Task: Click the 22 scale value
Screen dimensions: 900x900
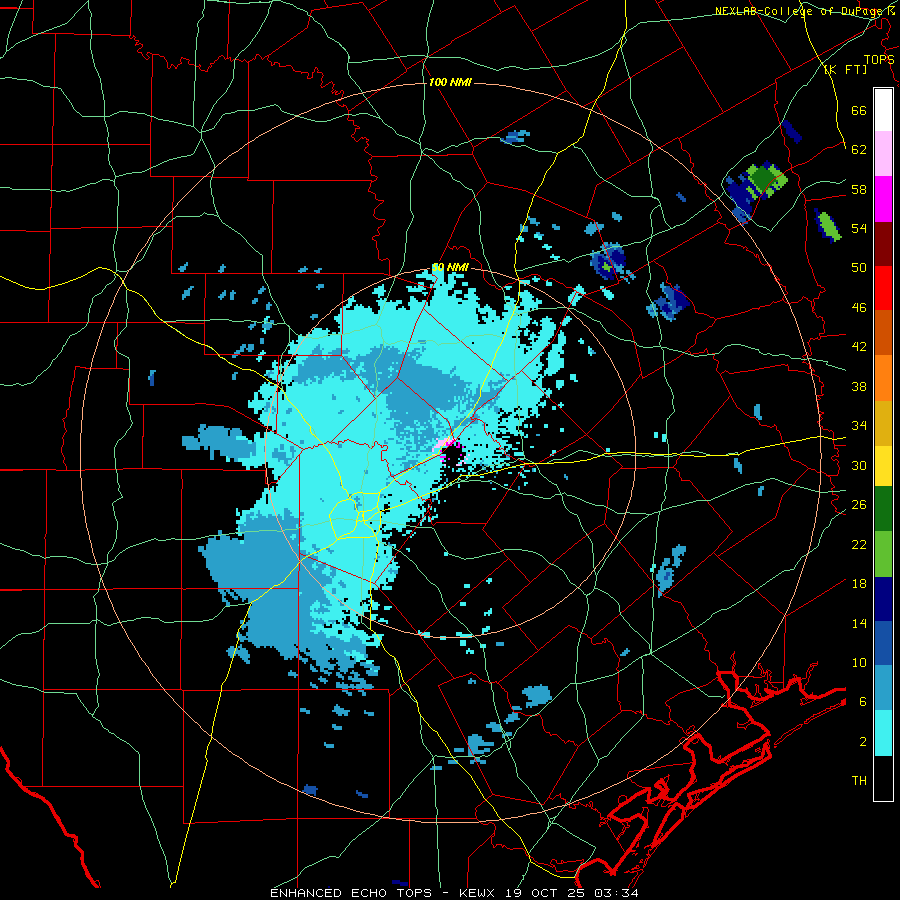Action: click(x=859, y=544)
